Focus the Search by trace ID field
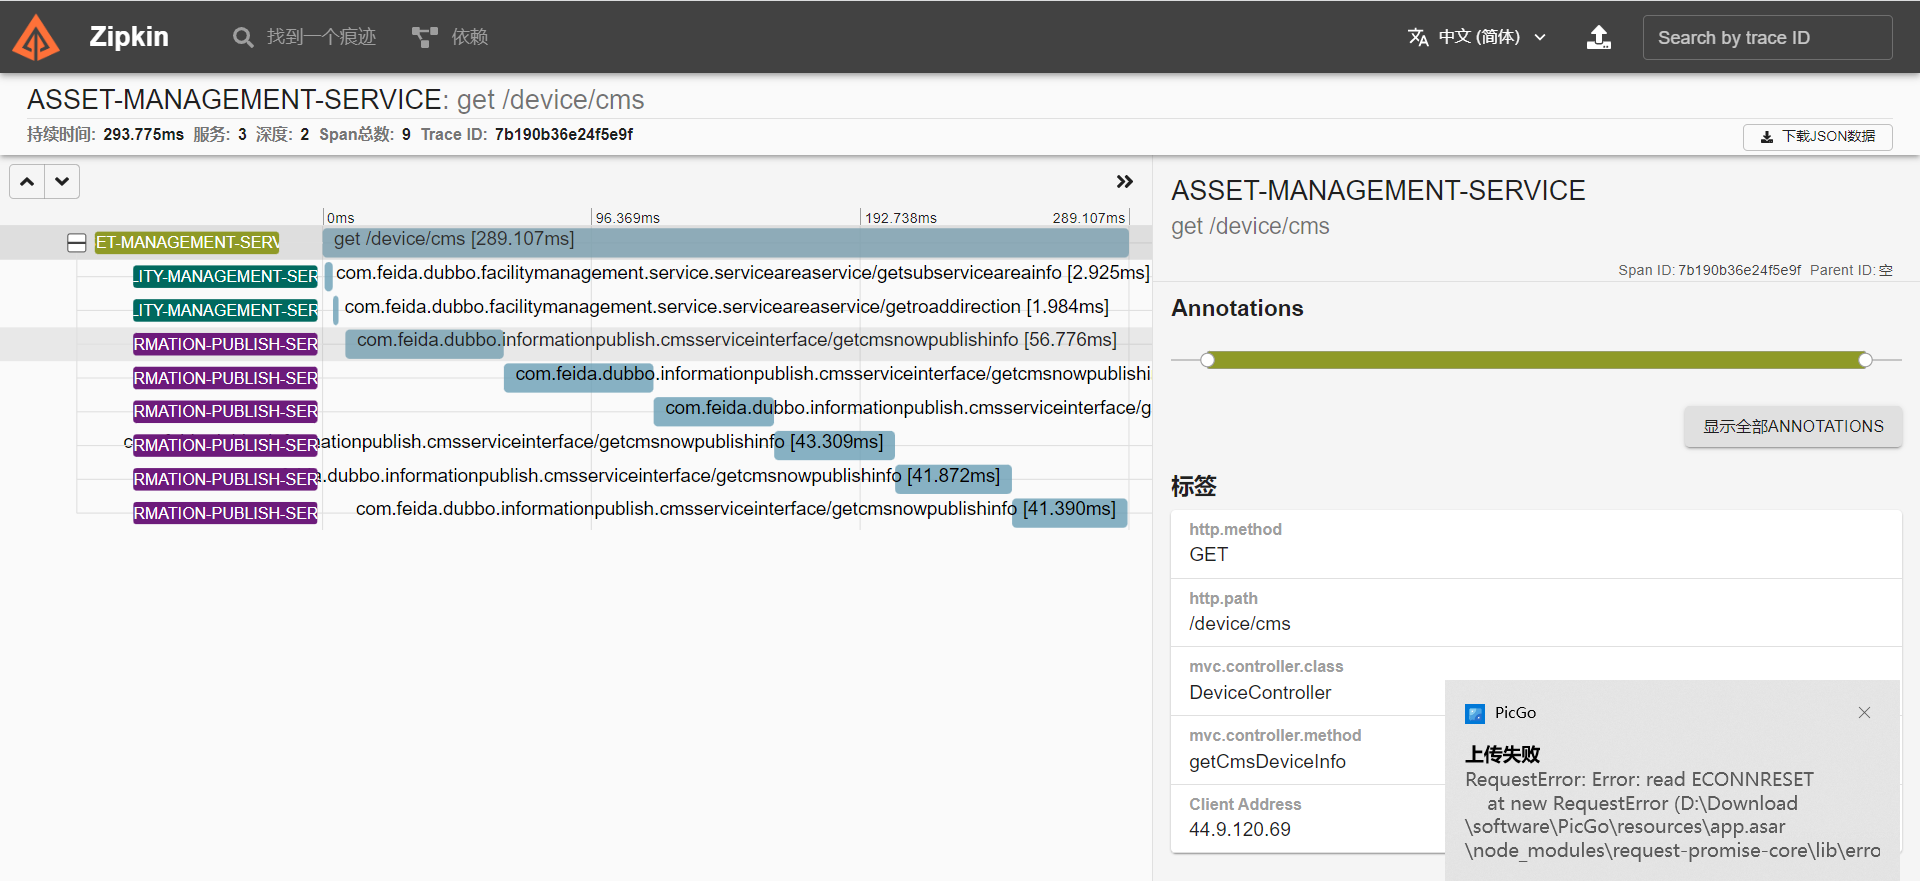 1767,37
